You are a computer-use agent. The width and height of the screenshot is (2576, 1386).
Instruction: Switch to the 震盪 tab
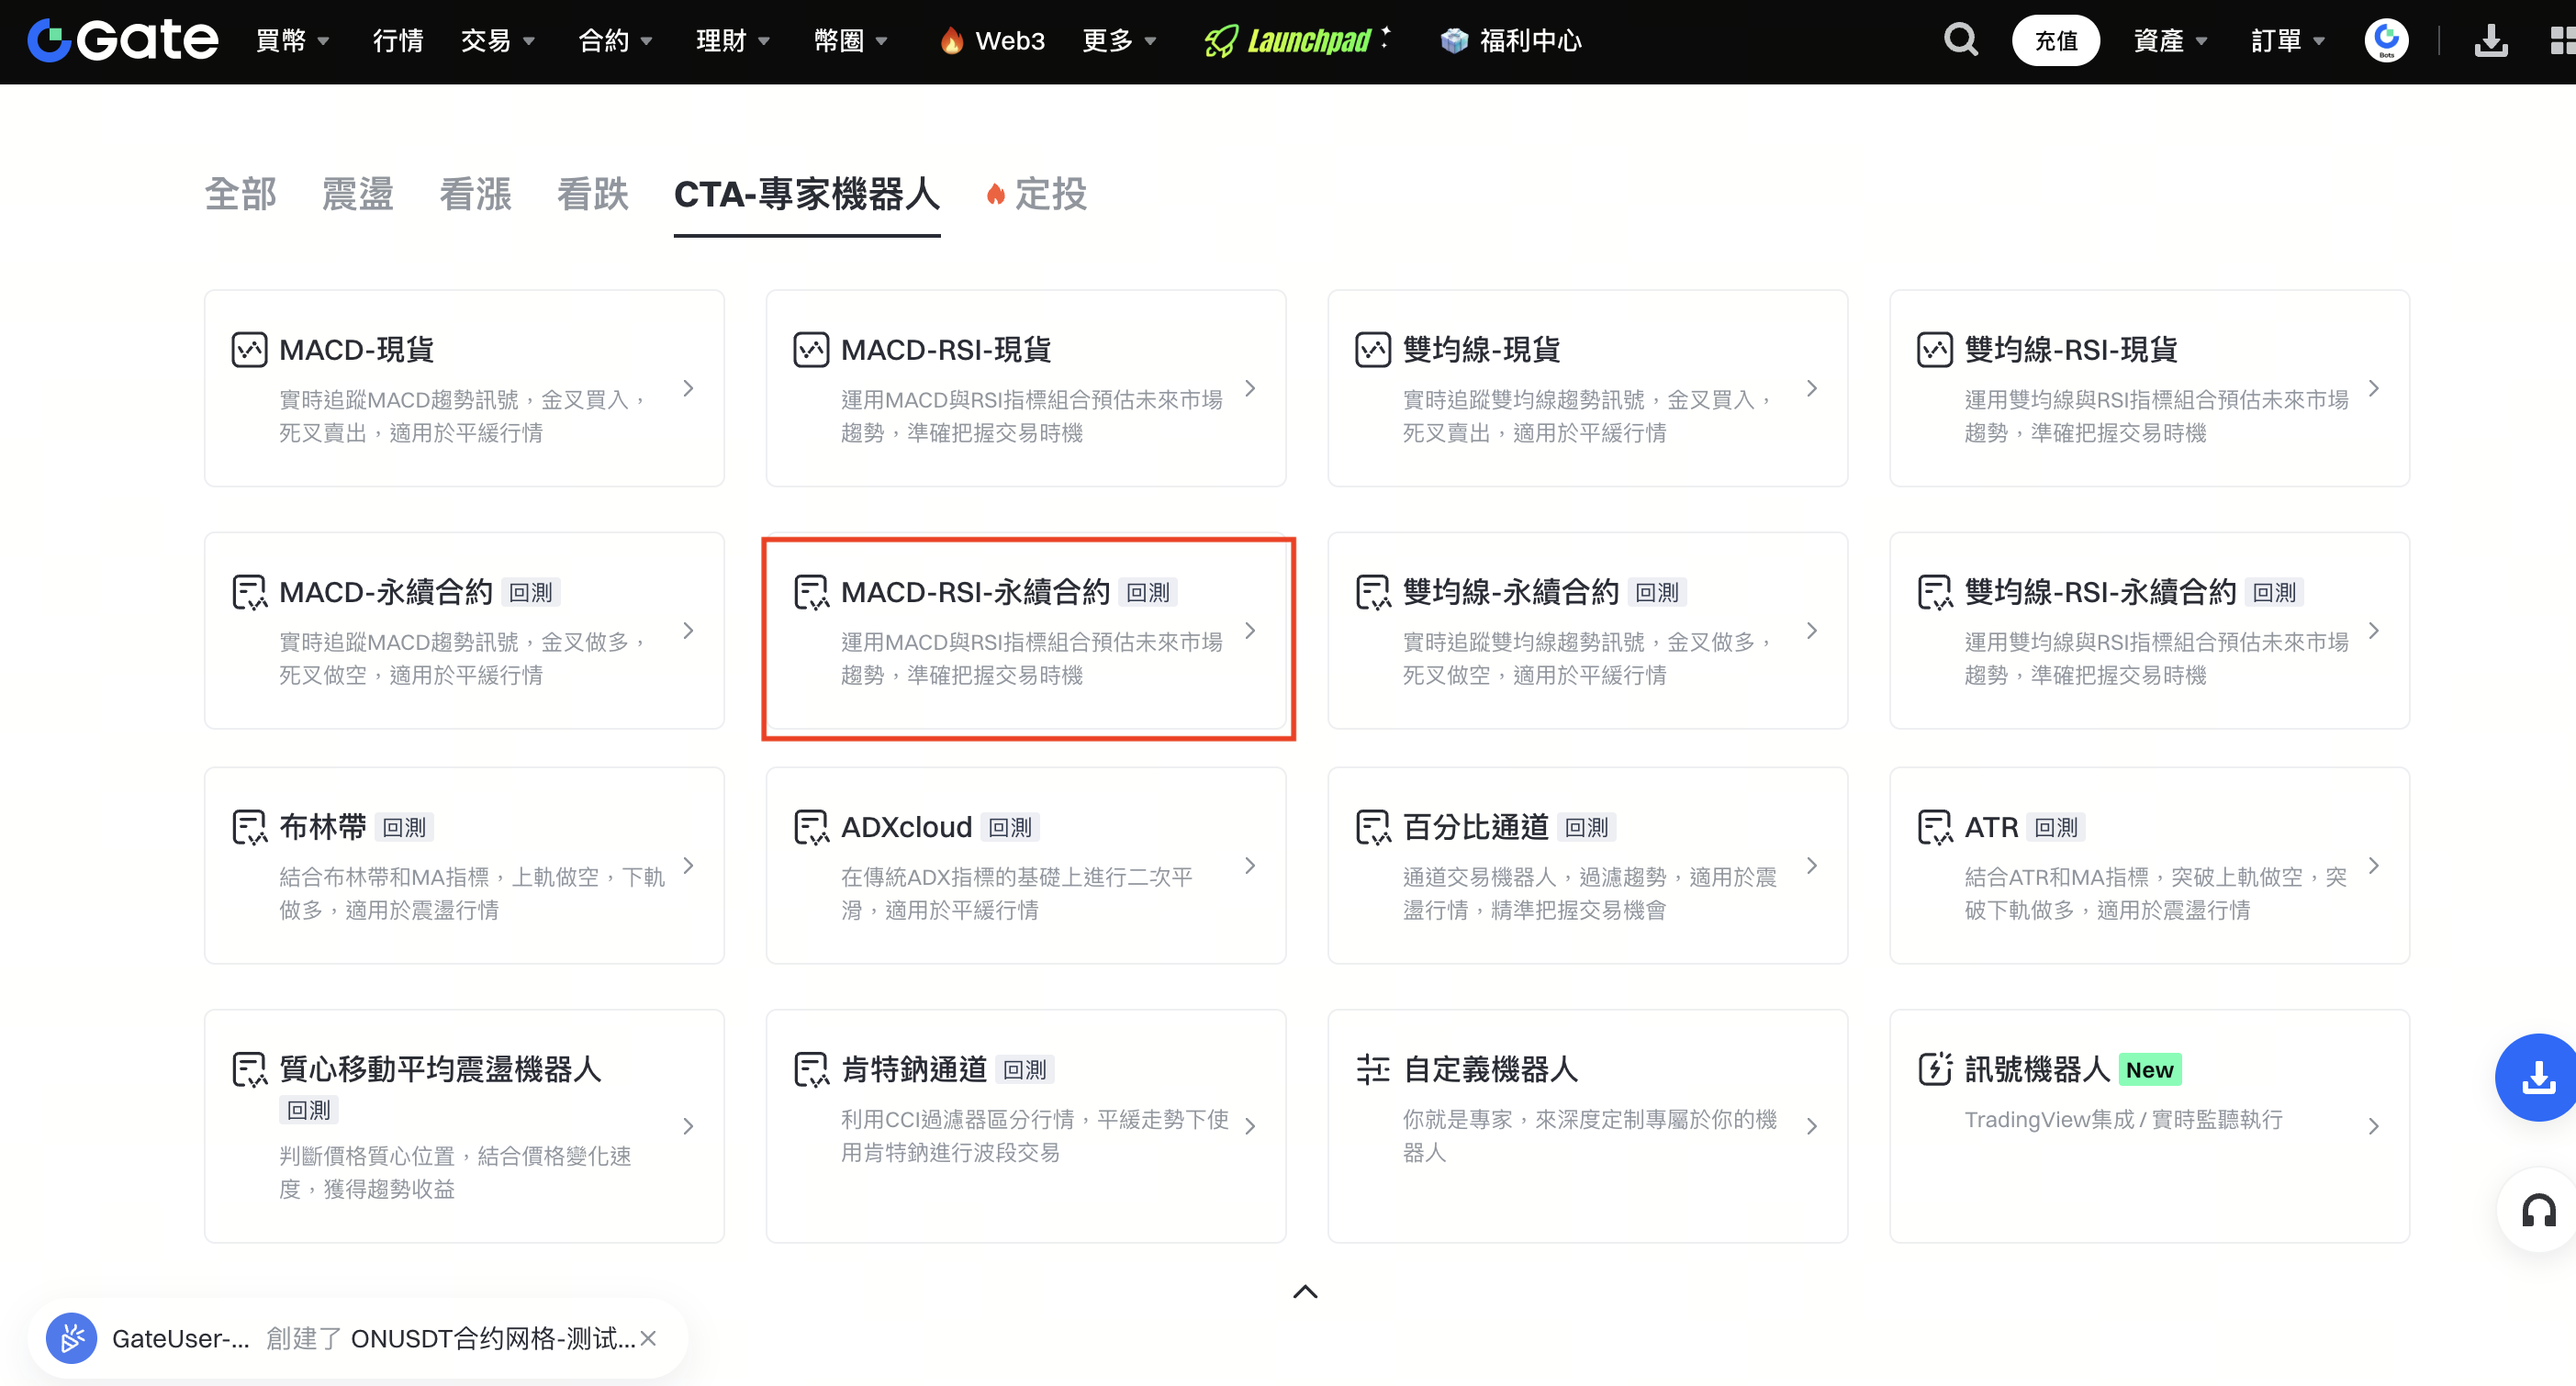coord(357,194)
